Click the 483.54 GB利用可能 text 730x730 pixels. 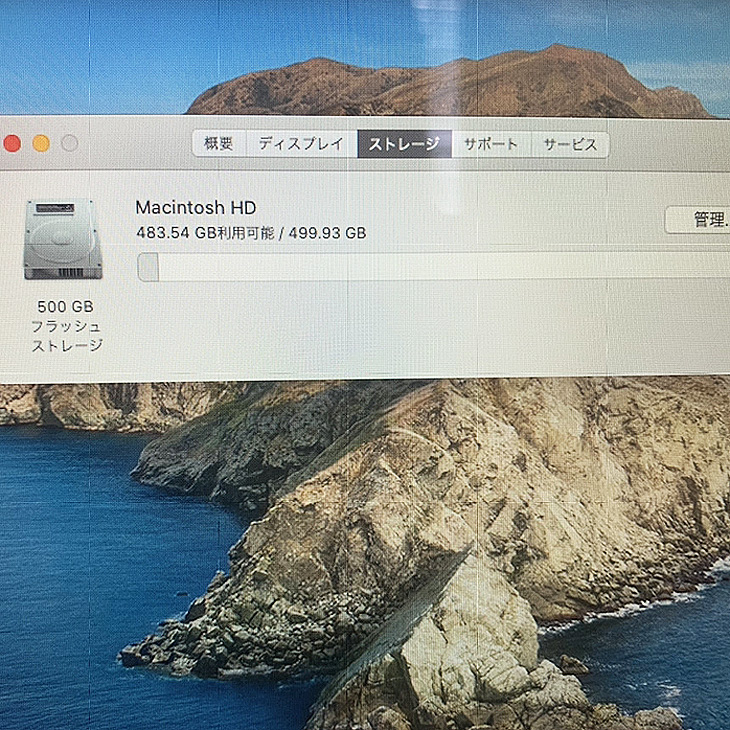[x=205, y=232]
